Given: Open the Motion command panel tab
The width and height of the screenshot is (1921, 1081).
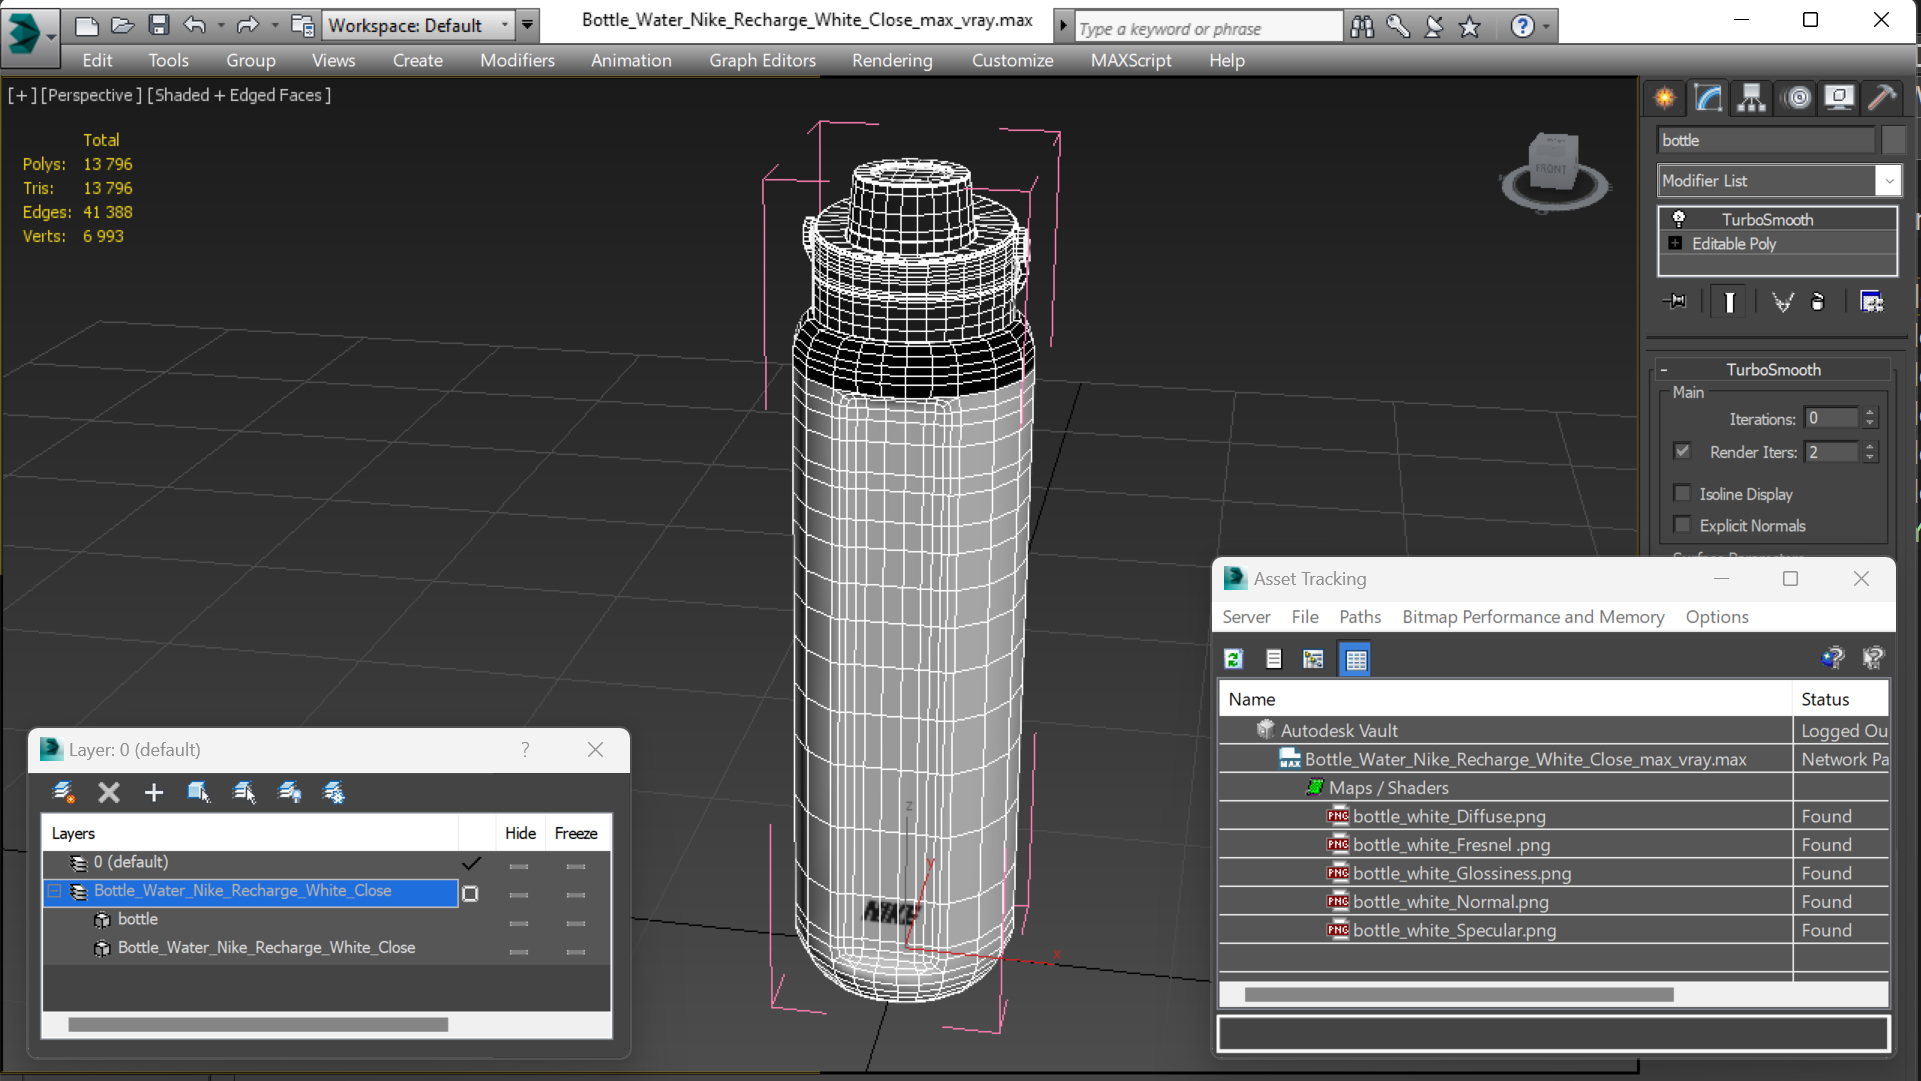Looking at the screenshot, I should click(1797, 97).
